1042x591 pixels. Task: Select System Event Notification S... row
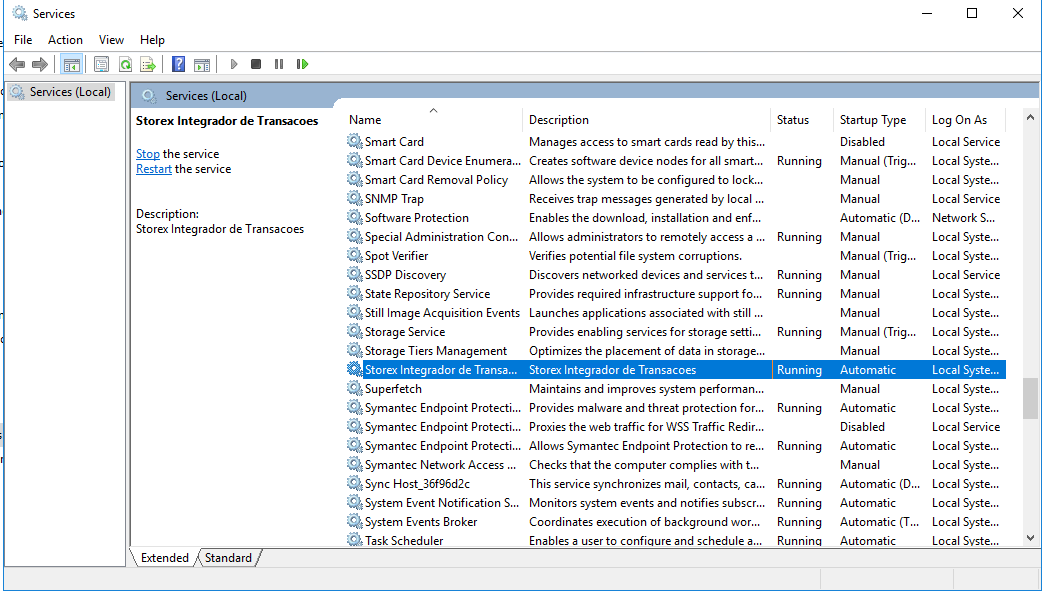pos(675,502)
